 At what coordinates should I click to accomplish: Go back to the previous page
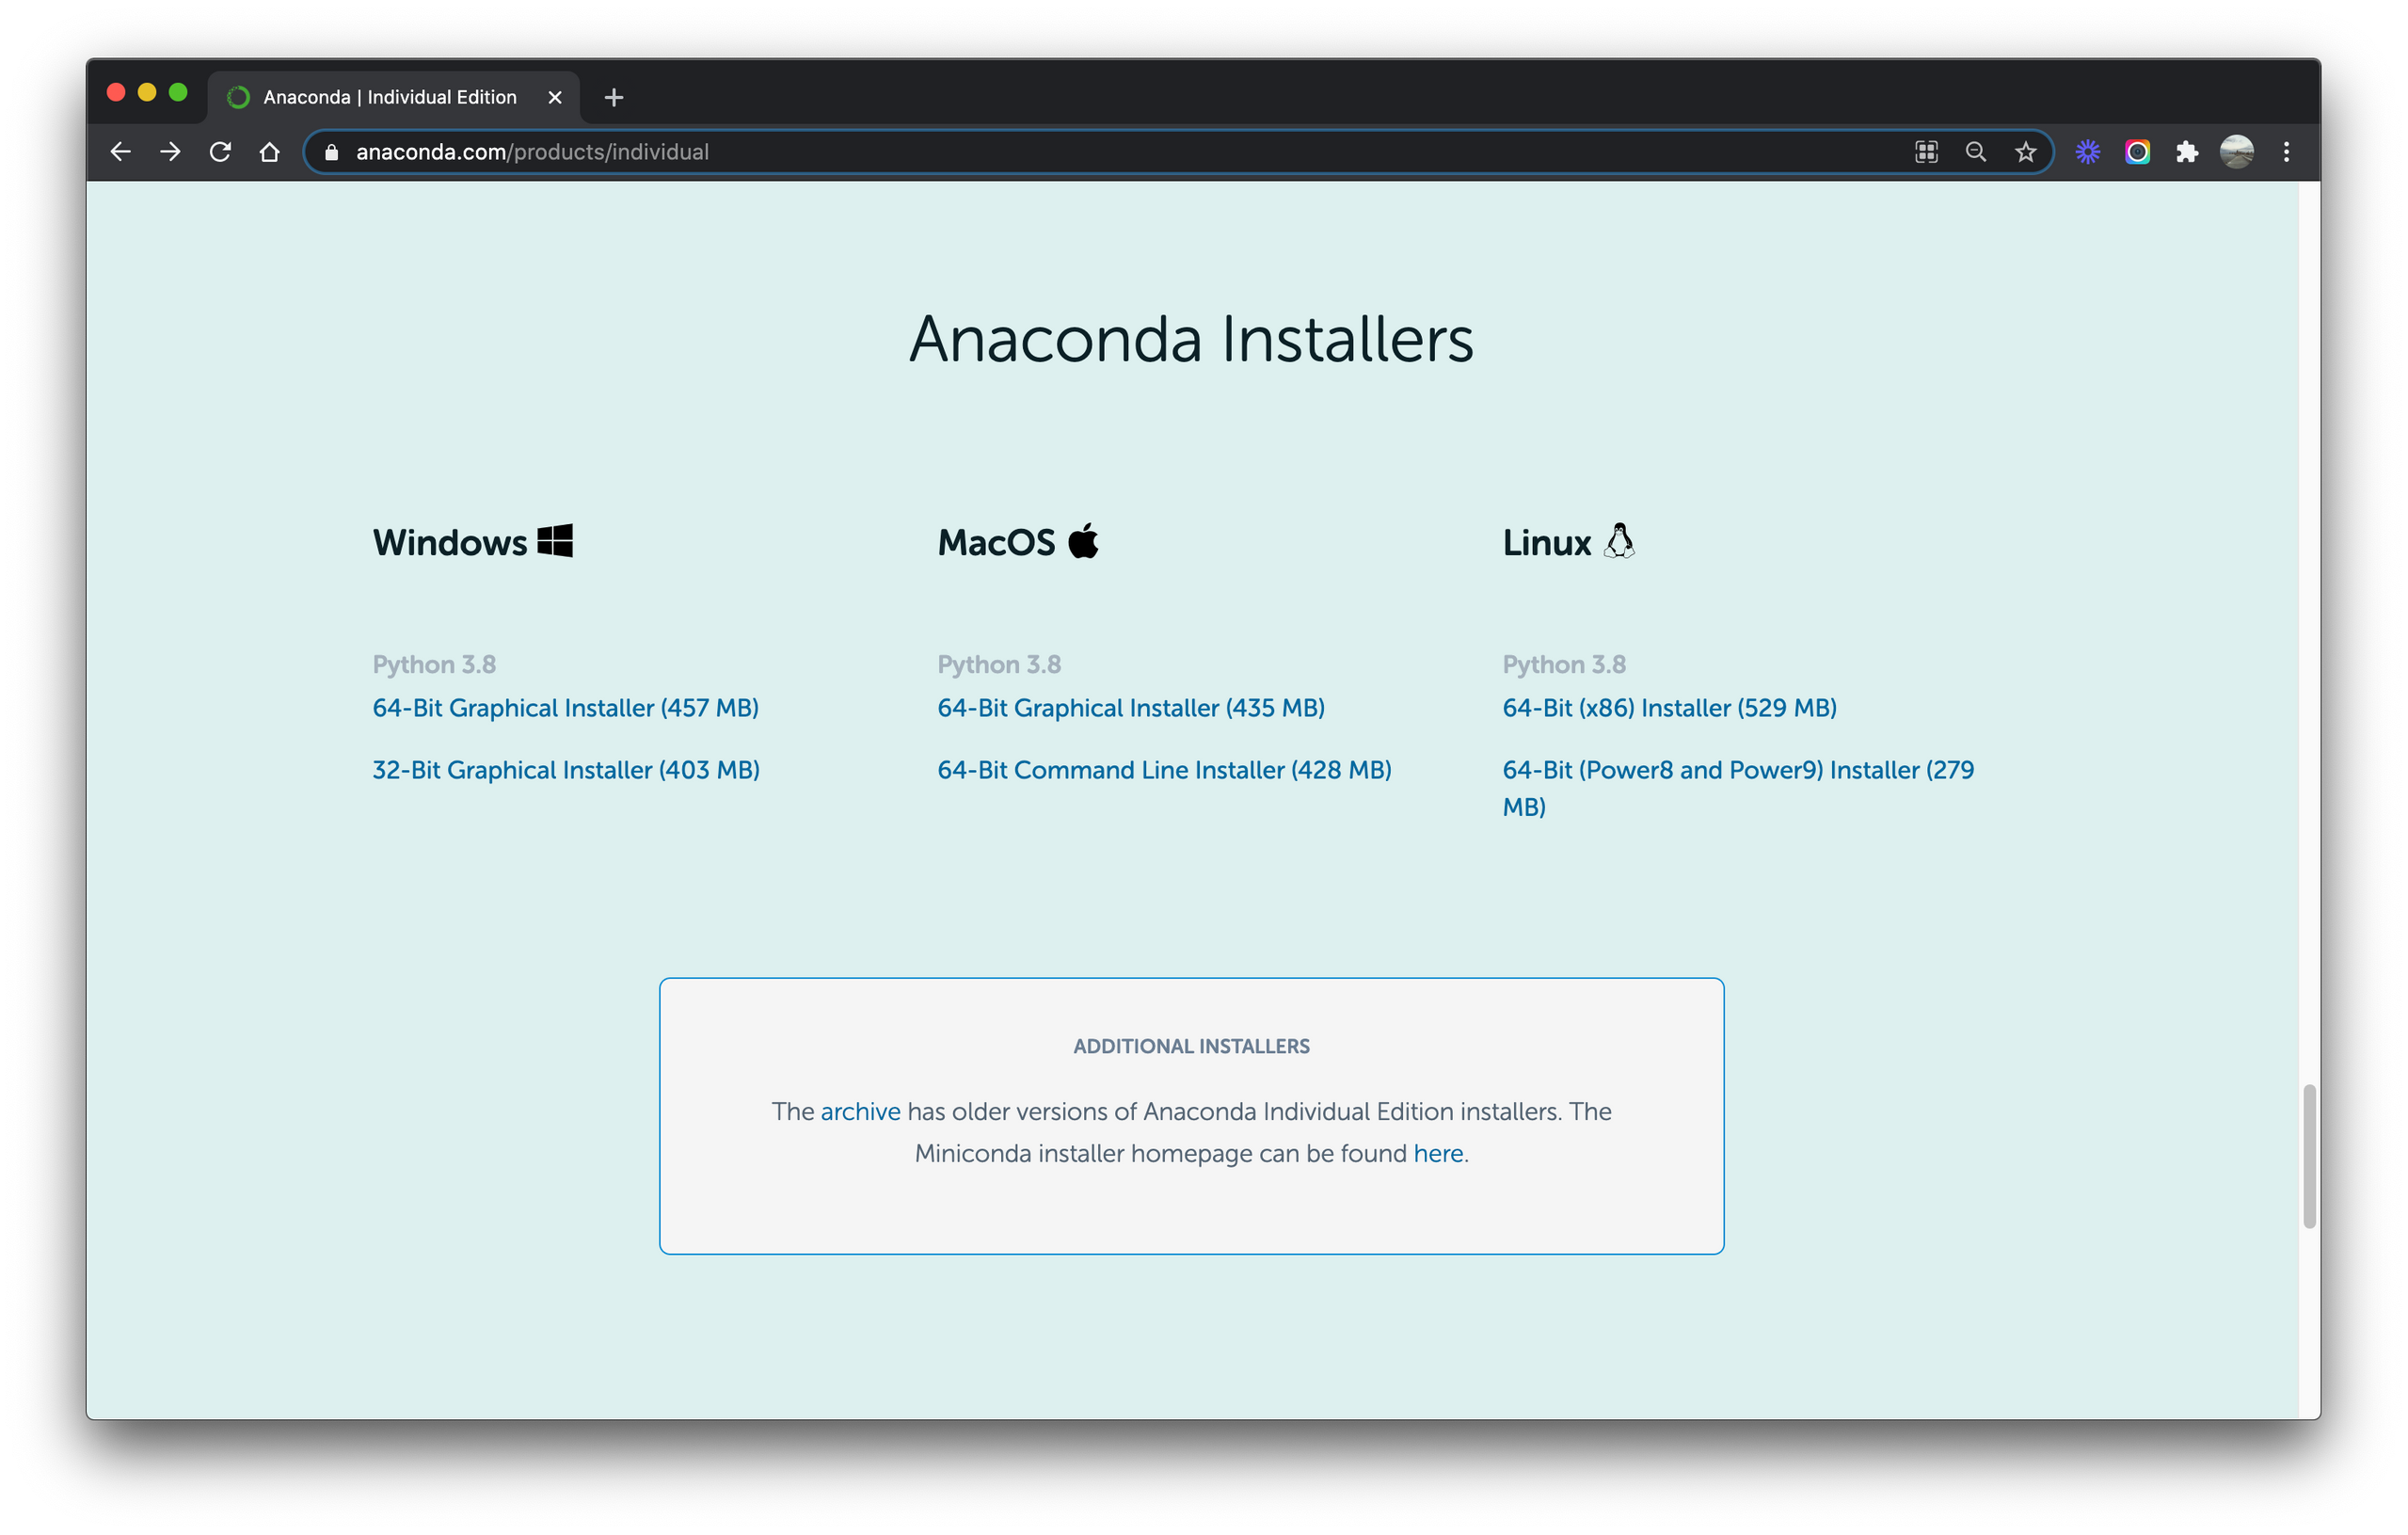[121, 152]
